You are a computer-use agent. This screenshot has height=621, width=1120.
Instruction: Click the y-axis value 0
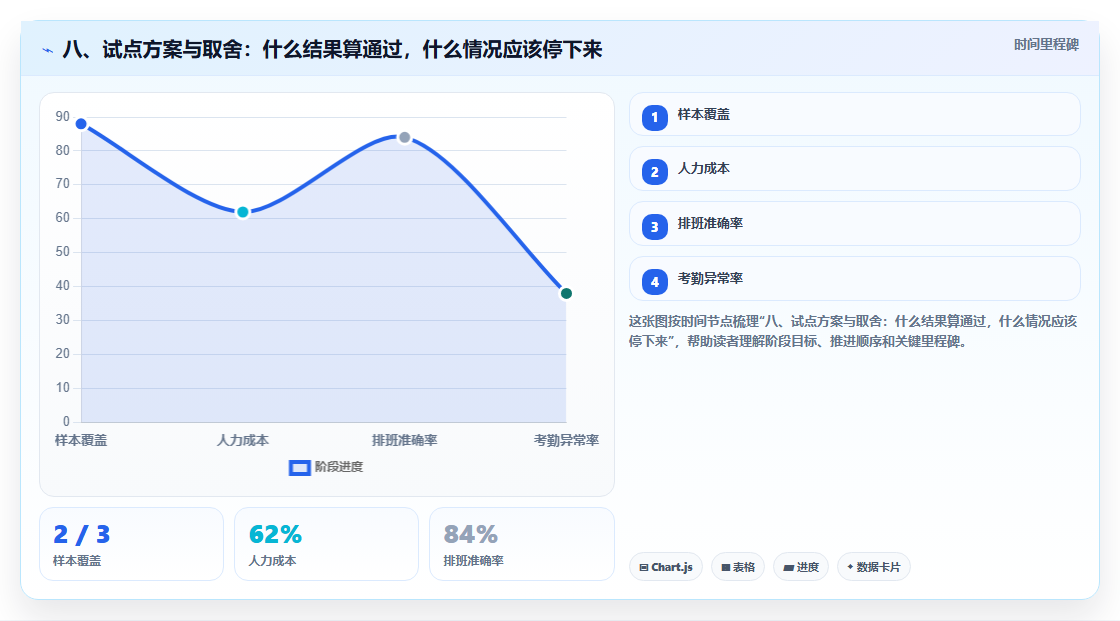pos(66,421)
